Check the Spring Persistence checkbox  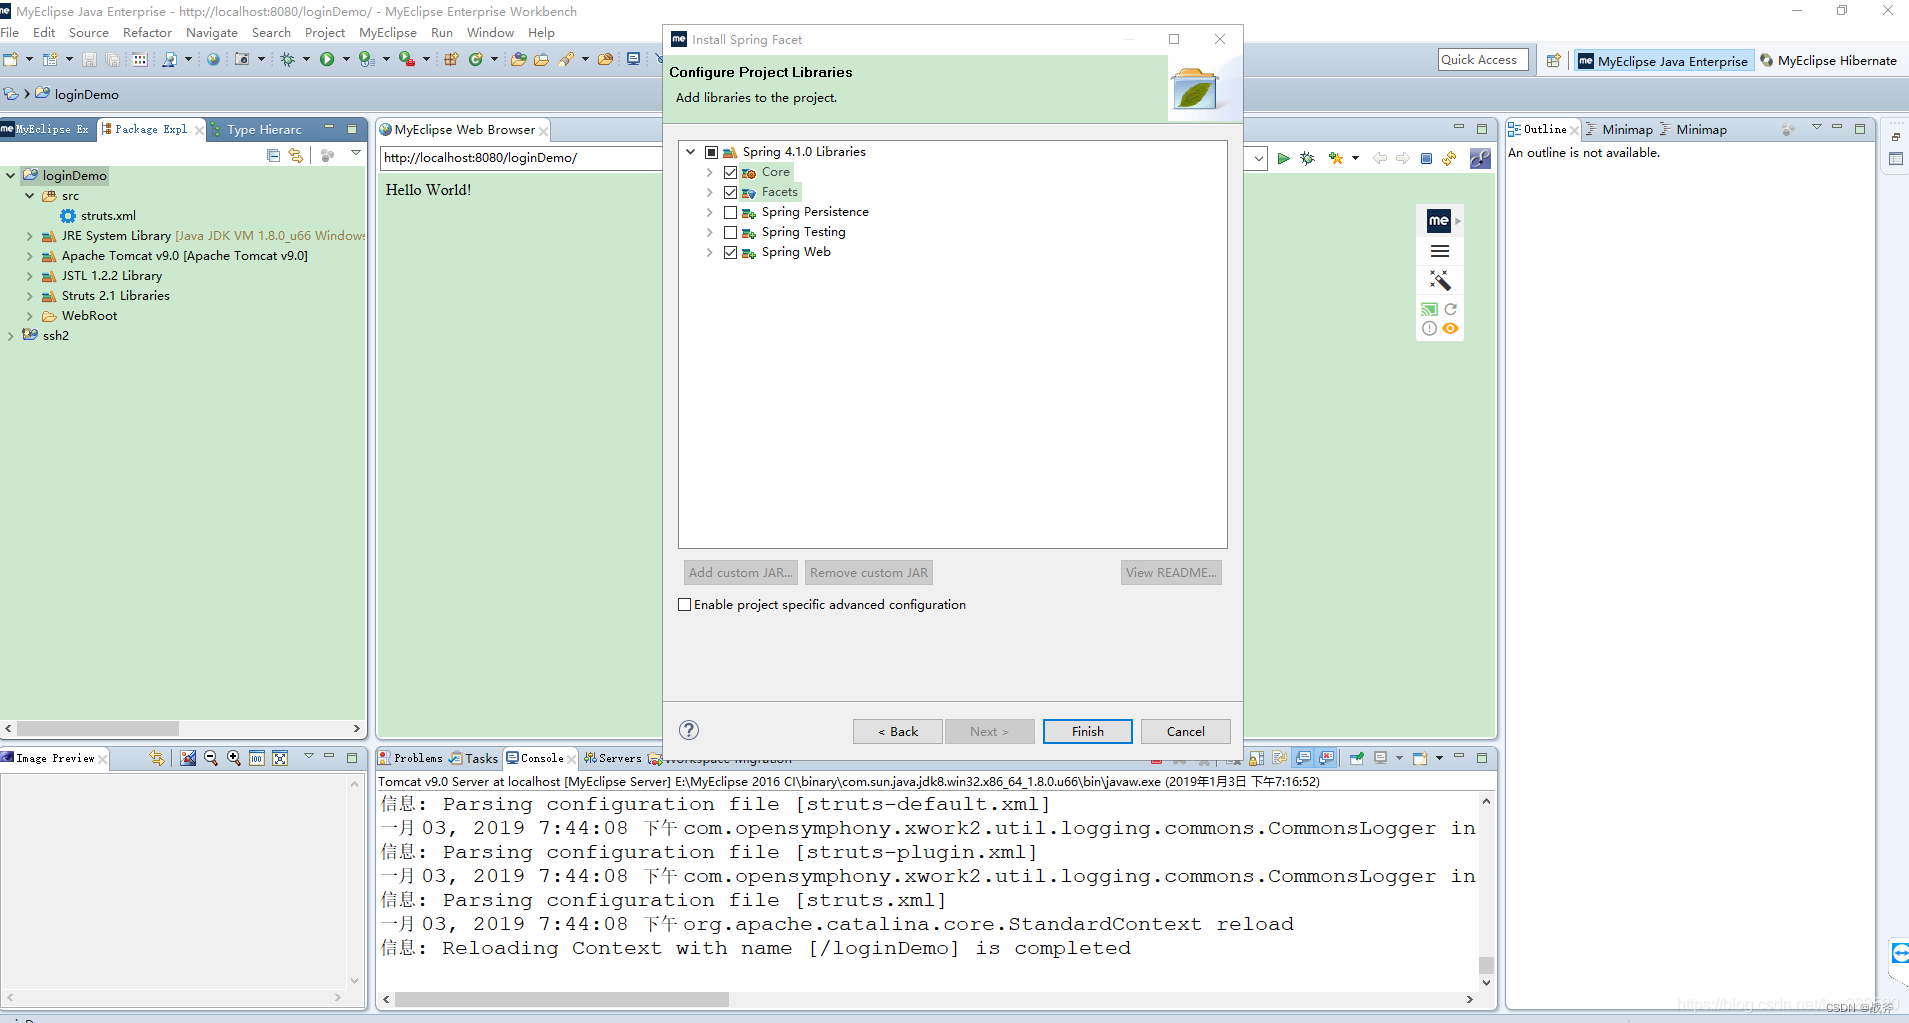point(731,212)
